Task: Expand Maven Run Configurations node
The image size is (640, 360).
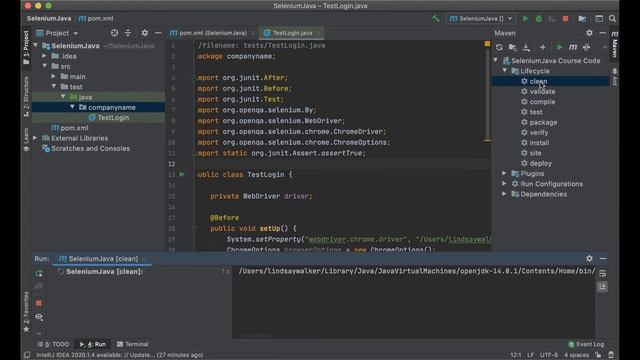Action: tap(505, 184)
